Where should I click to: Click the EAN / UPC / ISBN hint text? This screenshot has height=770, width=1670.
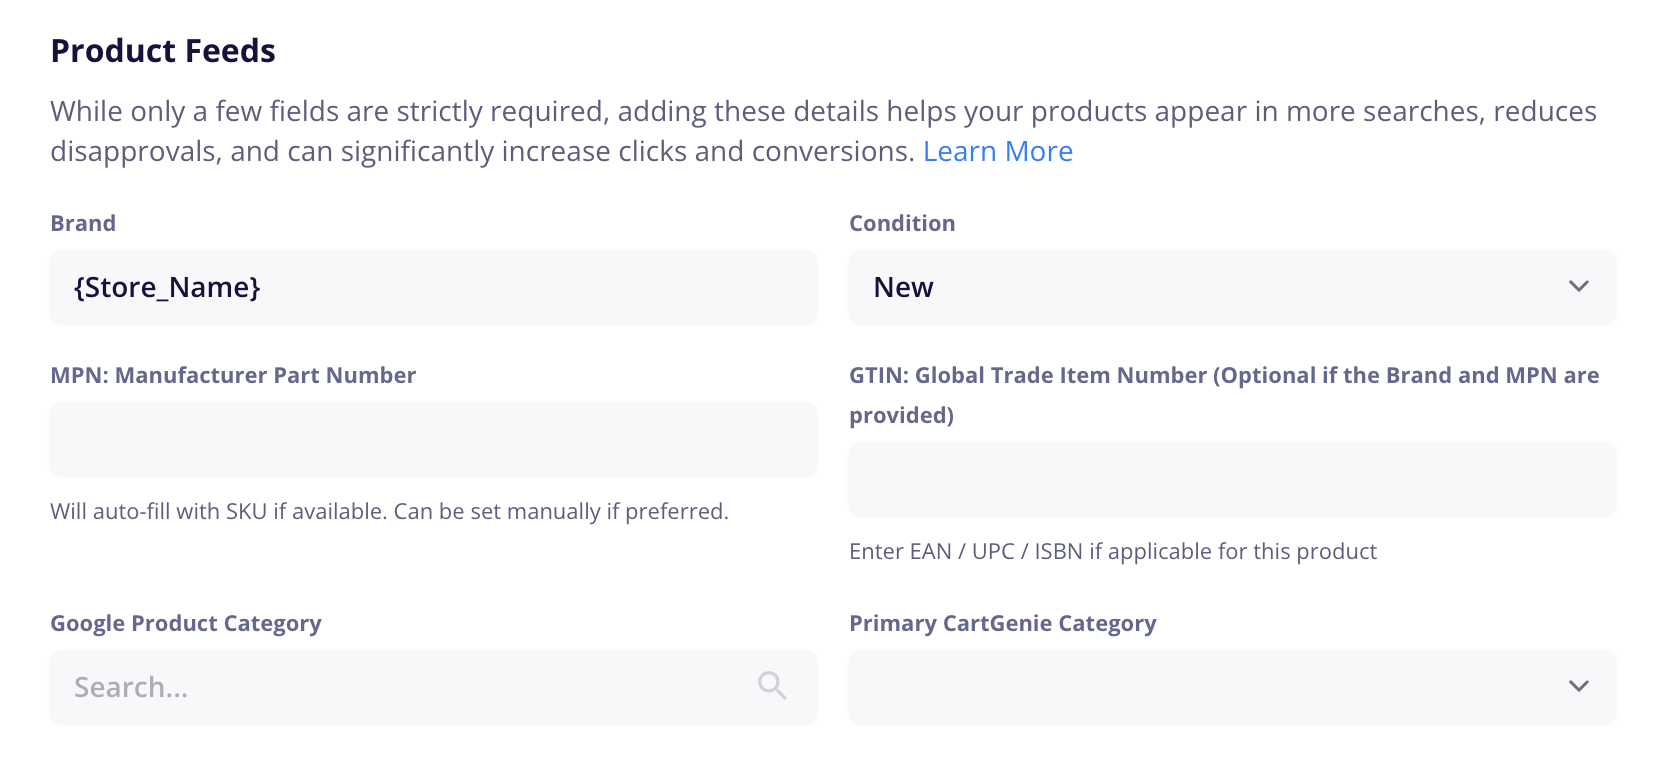click(1112, 551)
